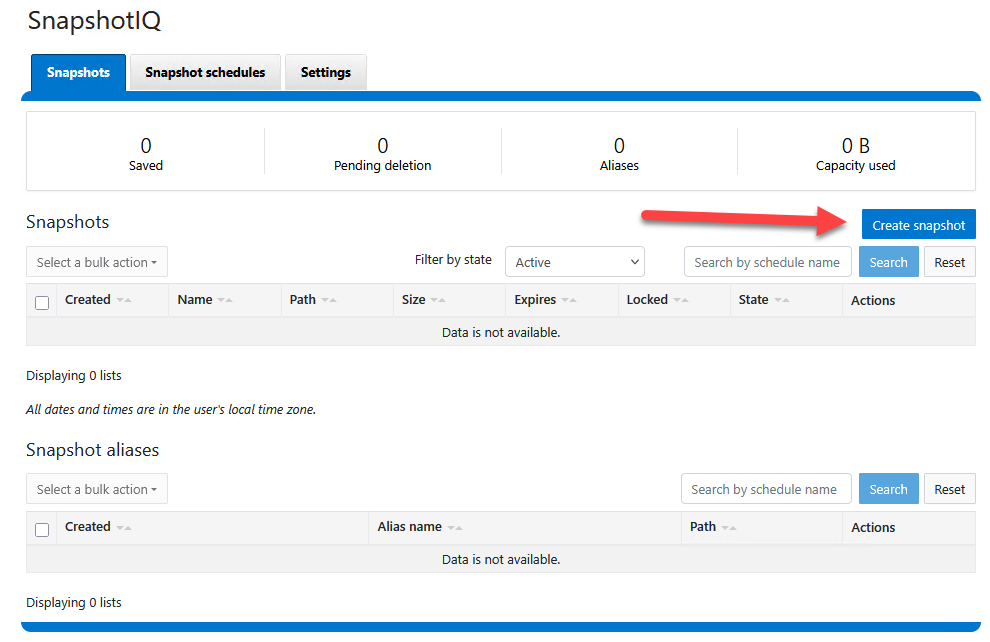
Task: Expand bulk actions for snapshot aliases
Action: [x=96, y=488]
